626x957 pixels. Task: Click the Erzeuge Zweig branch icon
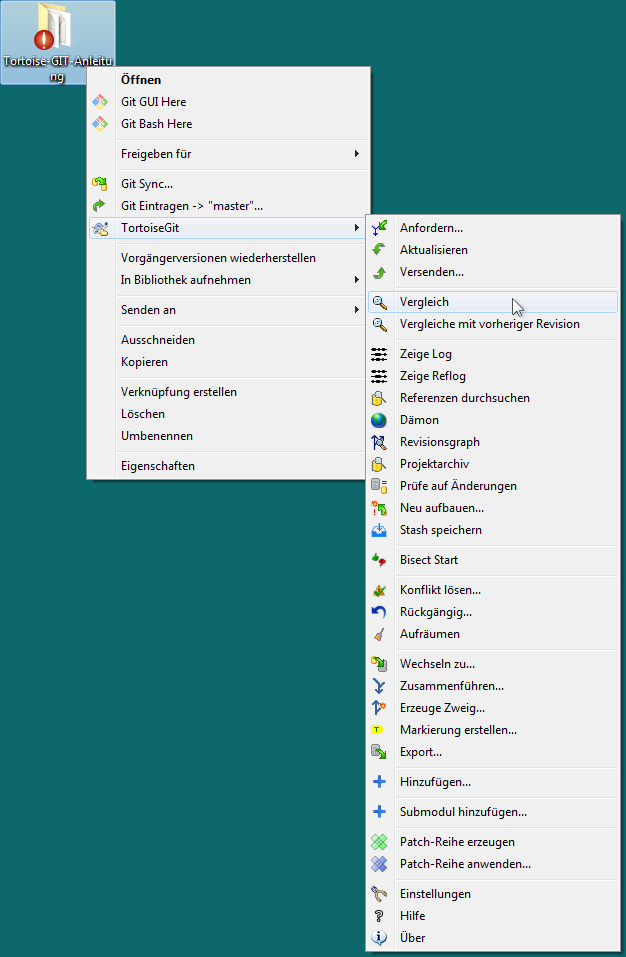click(x=379, y=708)
